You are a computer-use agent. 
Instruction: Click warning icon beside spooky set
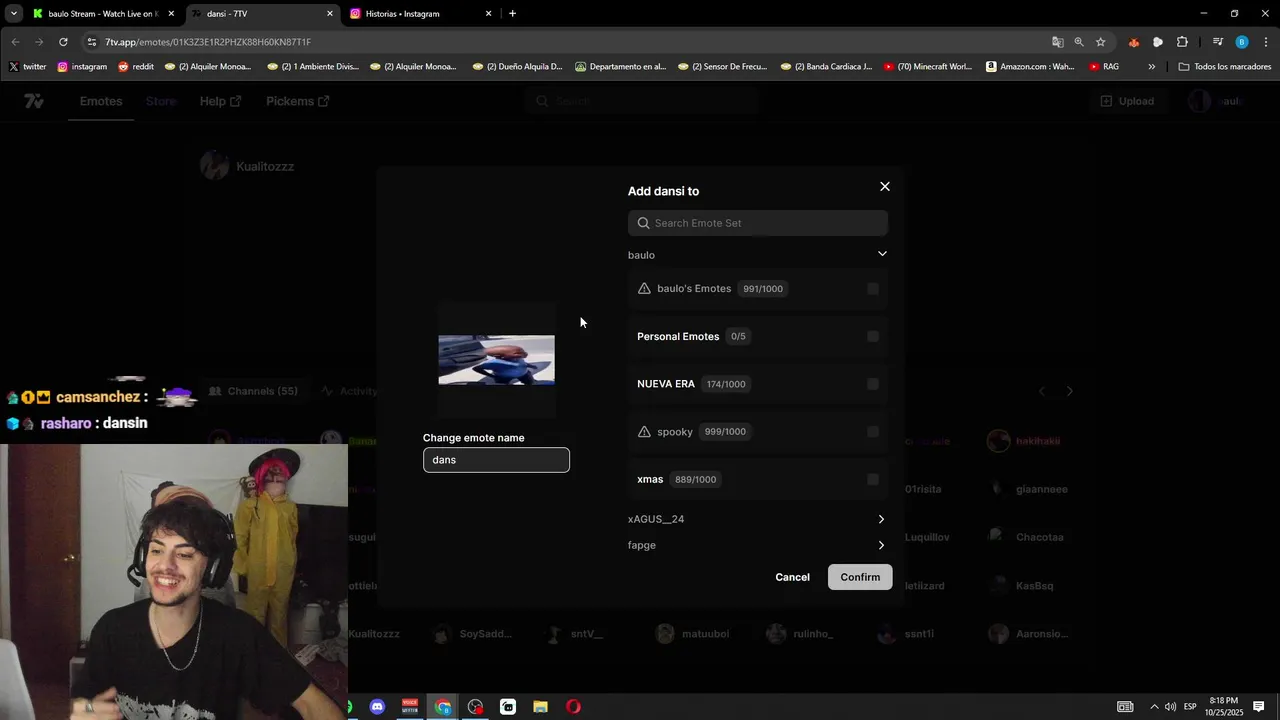644,432
